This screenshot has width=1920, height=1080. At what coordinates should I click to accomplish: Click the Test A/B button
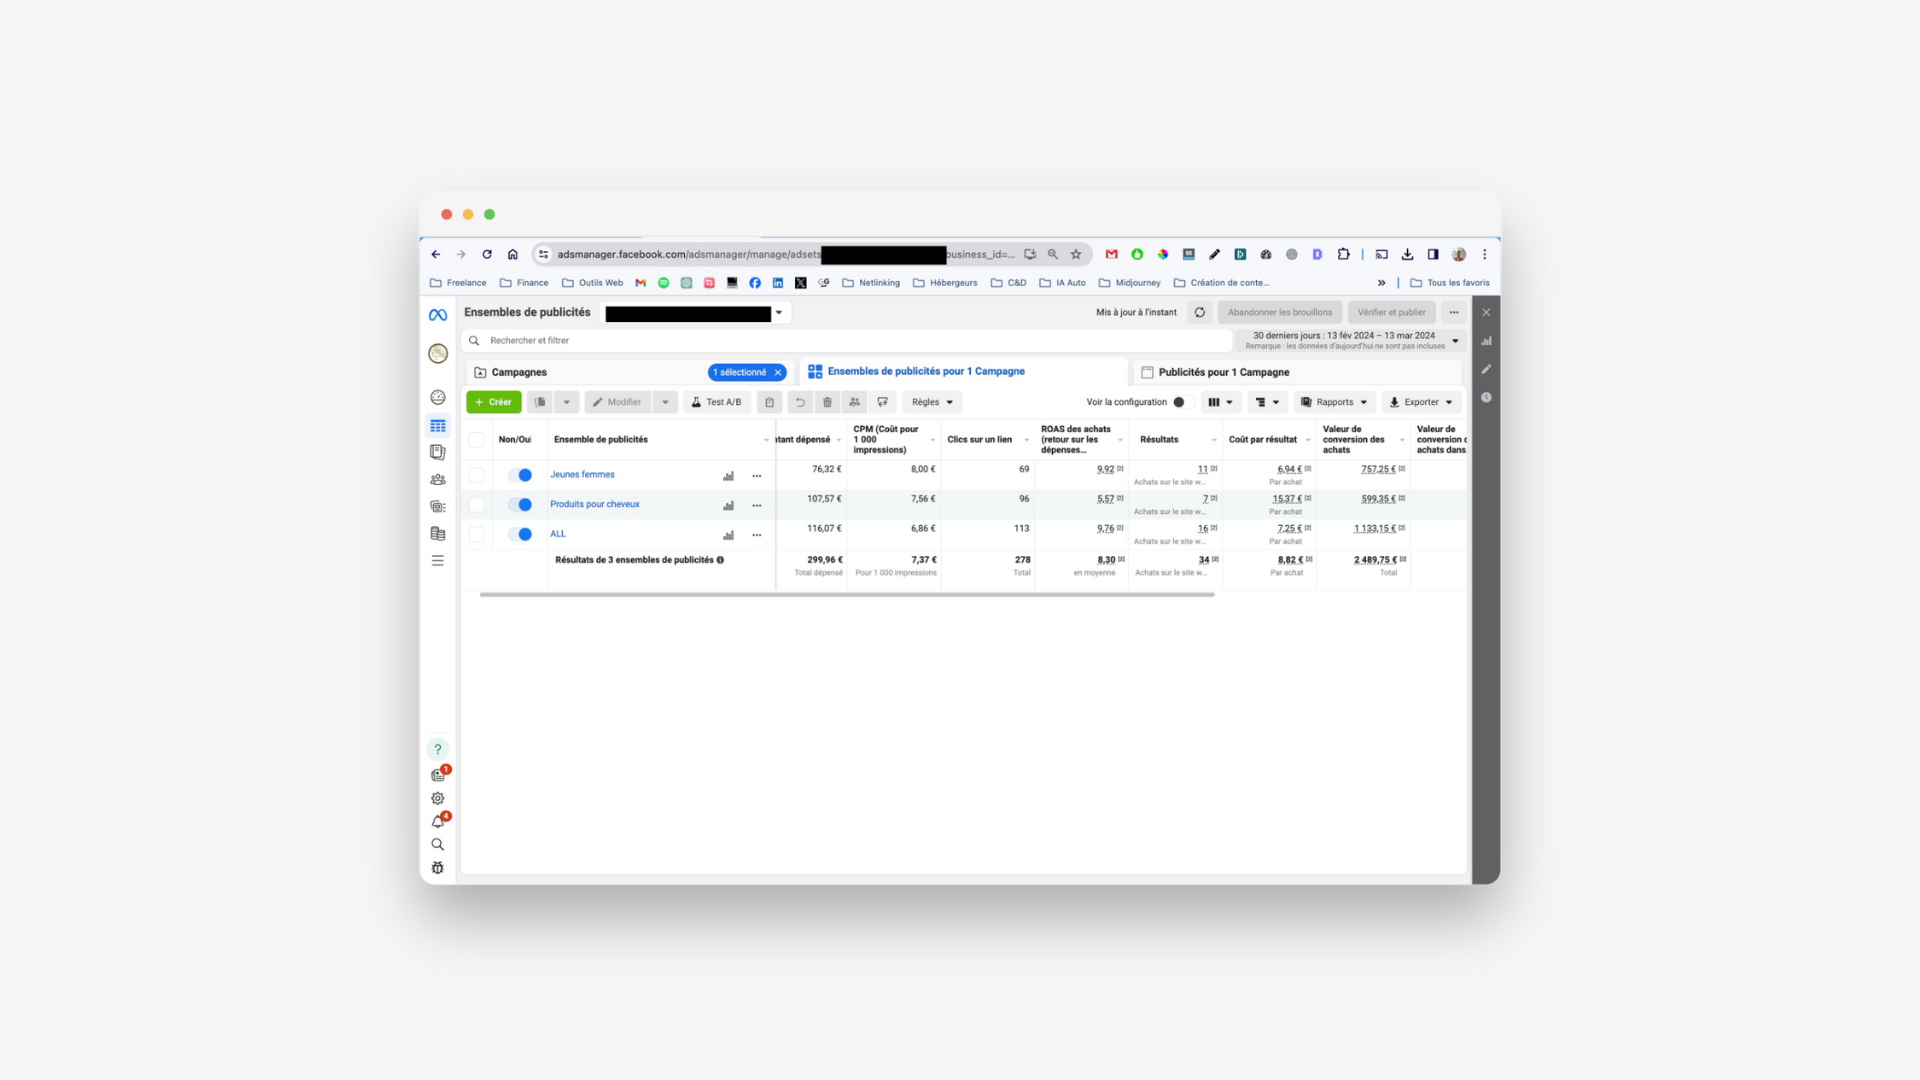click(x=716, y=402)
